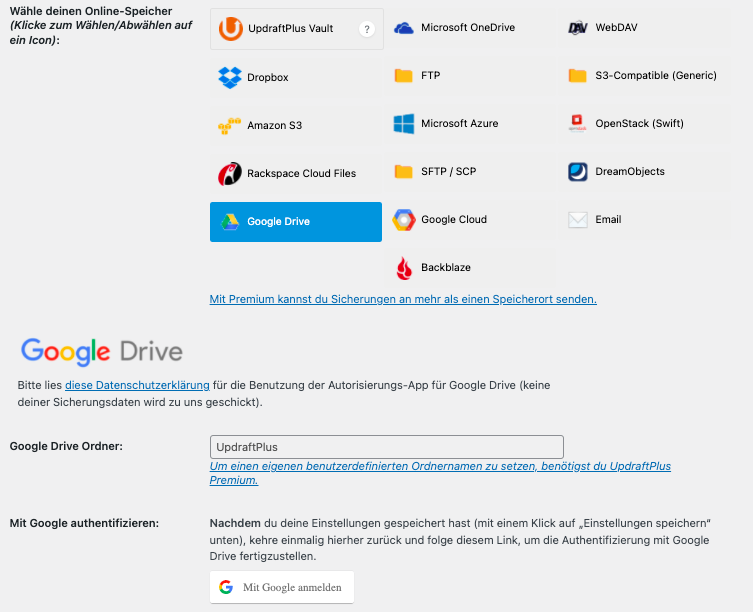Deselect the highlighted Google Drive option
This screenshot has width=753, height=612.
(x=296, y=222)
